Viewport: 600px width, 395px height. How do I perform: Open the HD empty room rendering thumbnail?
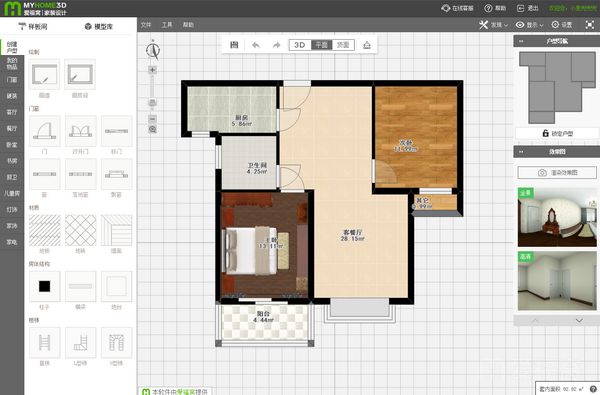pyautogui.click(x=557, y=281)
